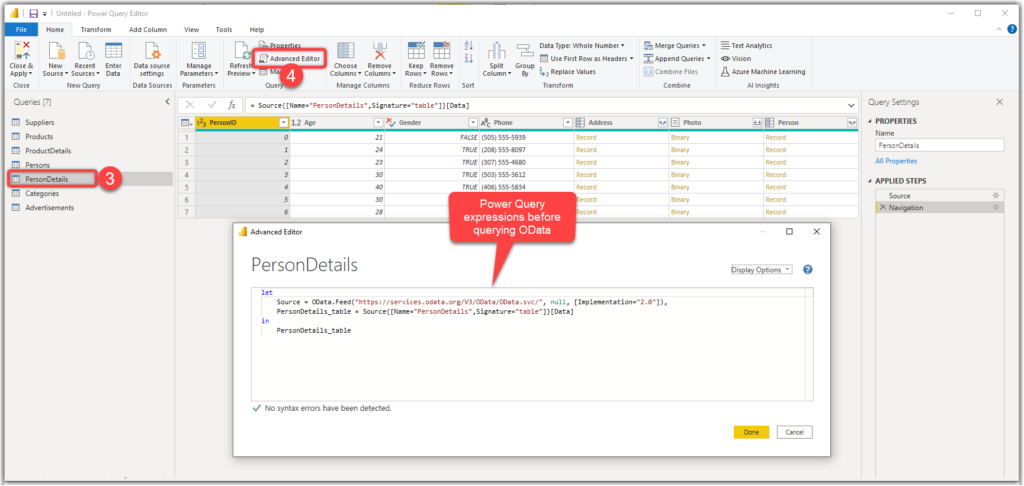Switch to the View tab
This screenshot has height=486, width=1024.
click(x=191, y=29)
